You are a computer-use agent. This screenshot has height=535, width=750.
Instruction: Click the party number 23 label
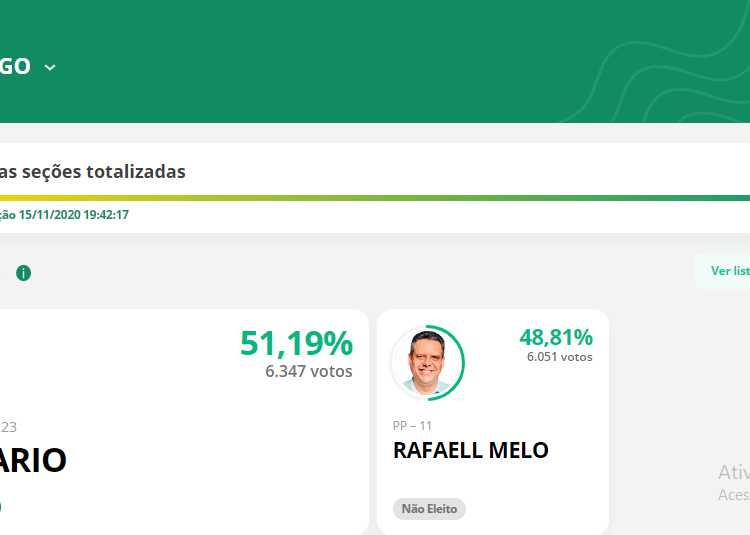[x=9, y=427]
